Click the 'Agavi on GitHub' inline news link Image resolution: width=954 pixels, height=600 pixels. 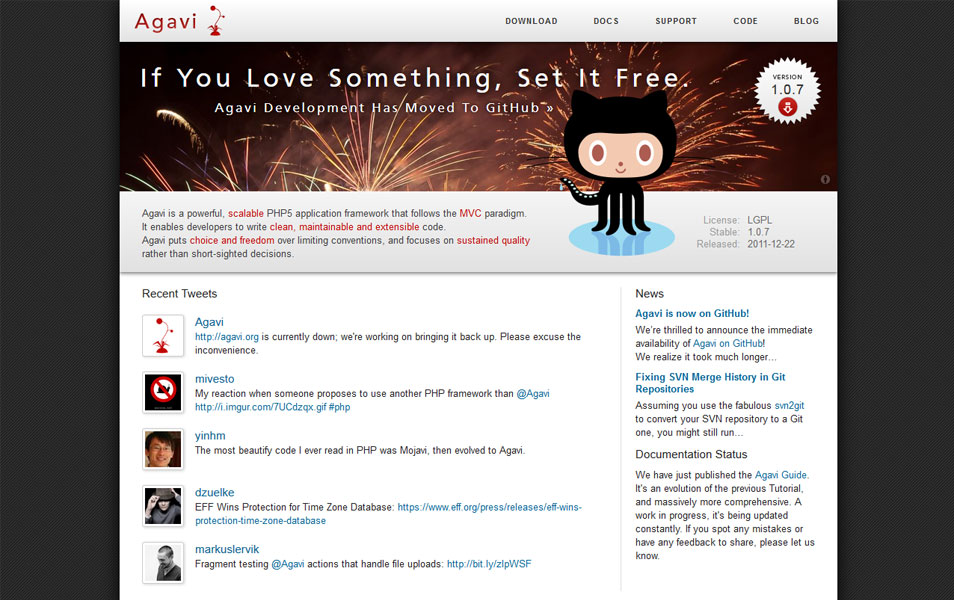tap(729, 343)
